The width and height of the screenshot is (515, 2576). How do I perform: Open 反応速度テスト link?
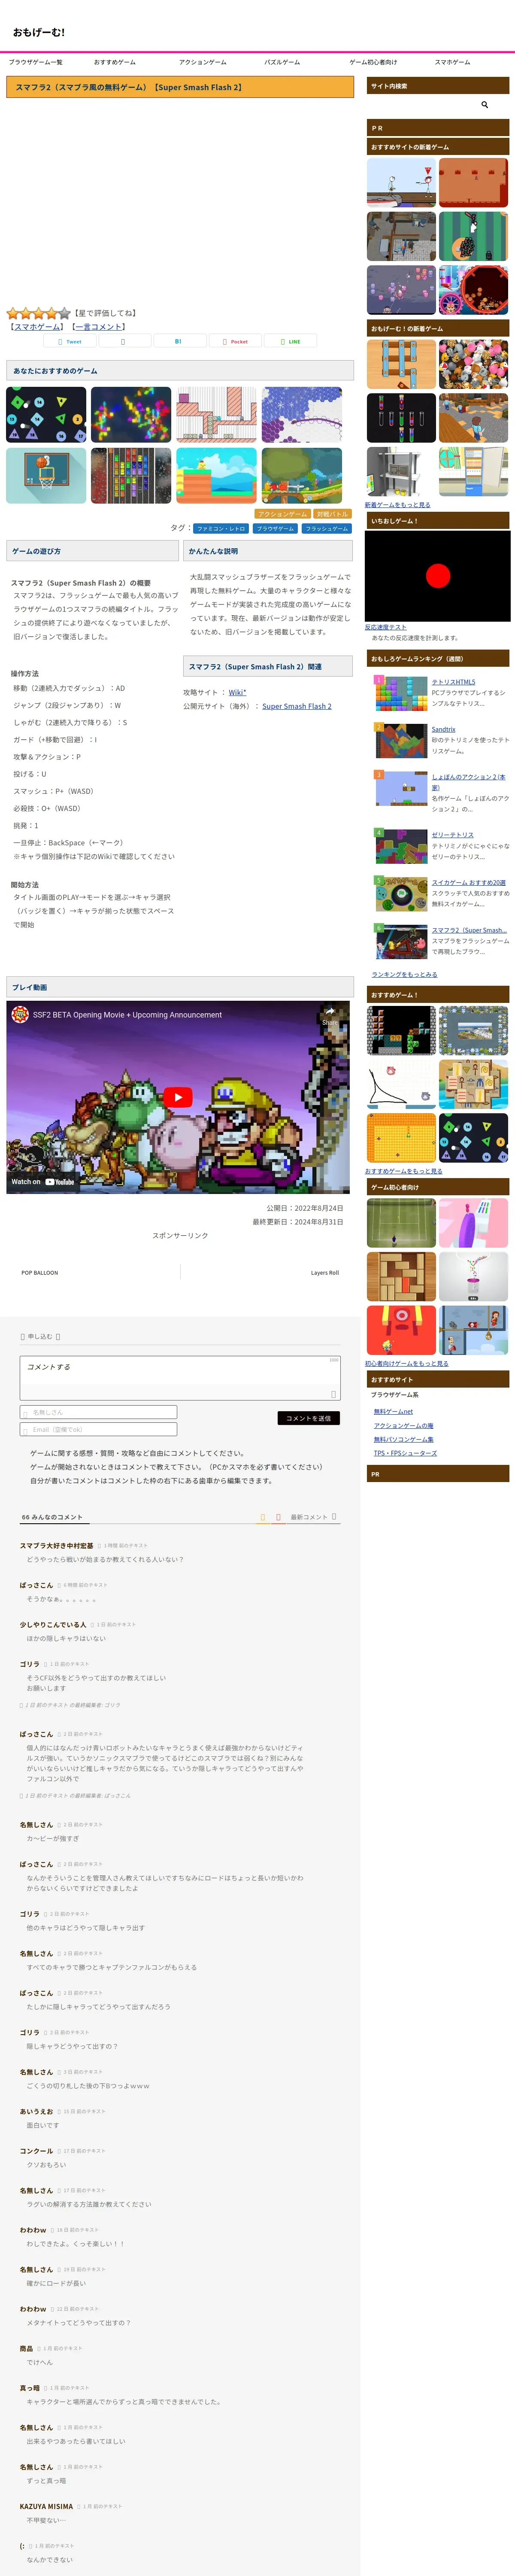[385, 627]
